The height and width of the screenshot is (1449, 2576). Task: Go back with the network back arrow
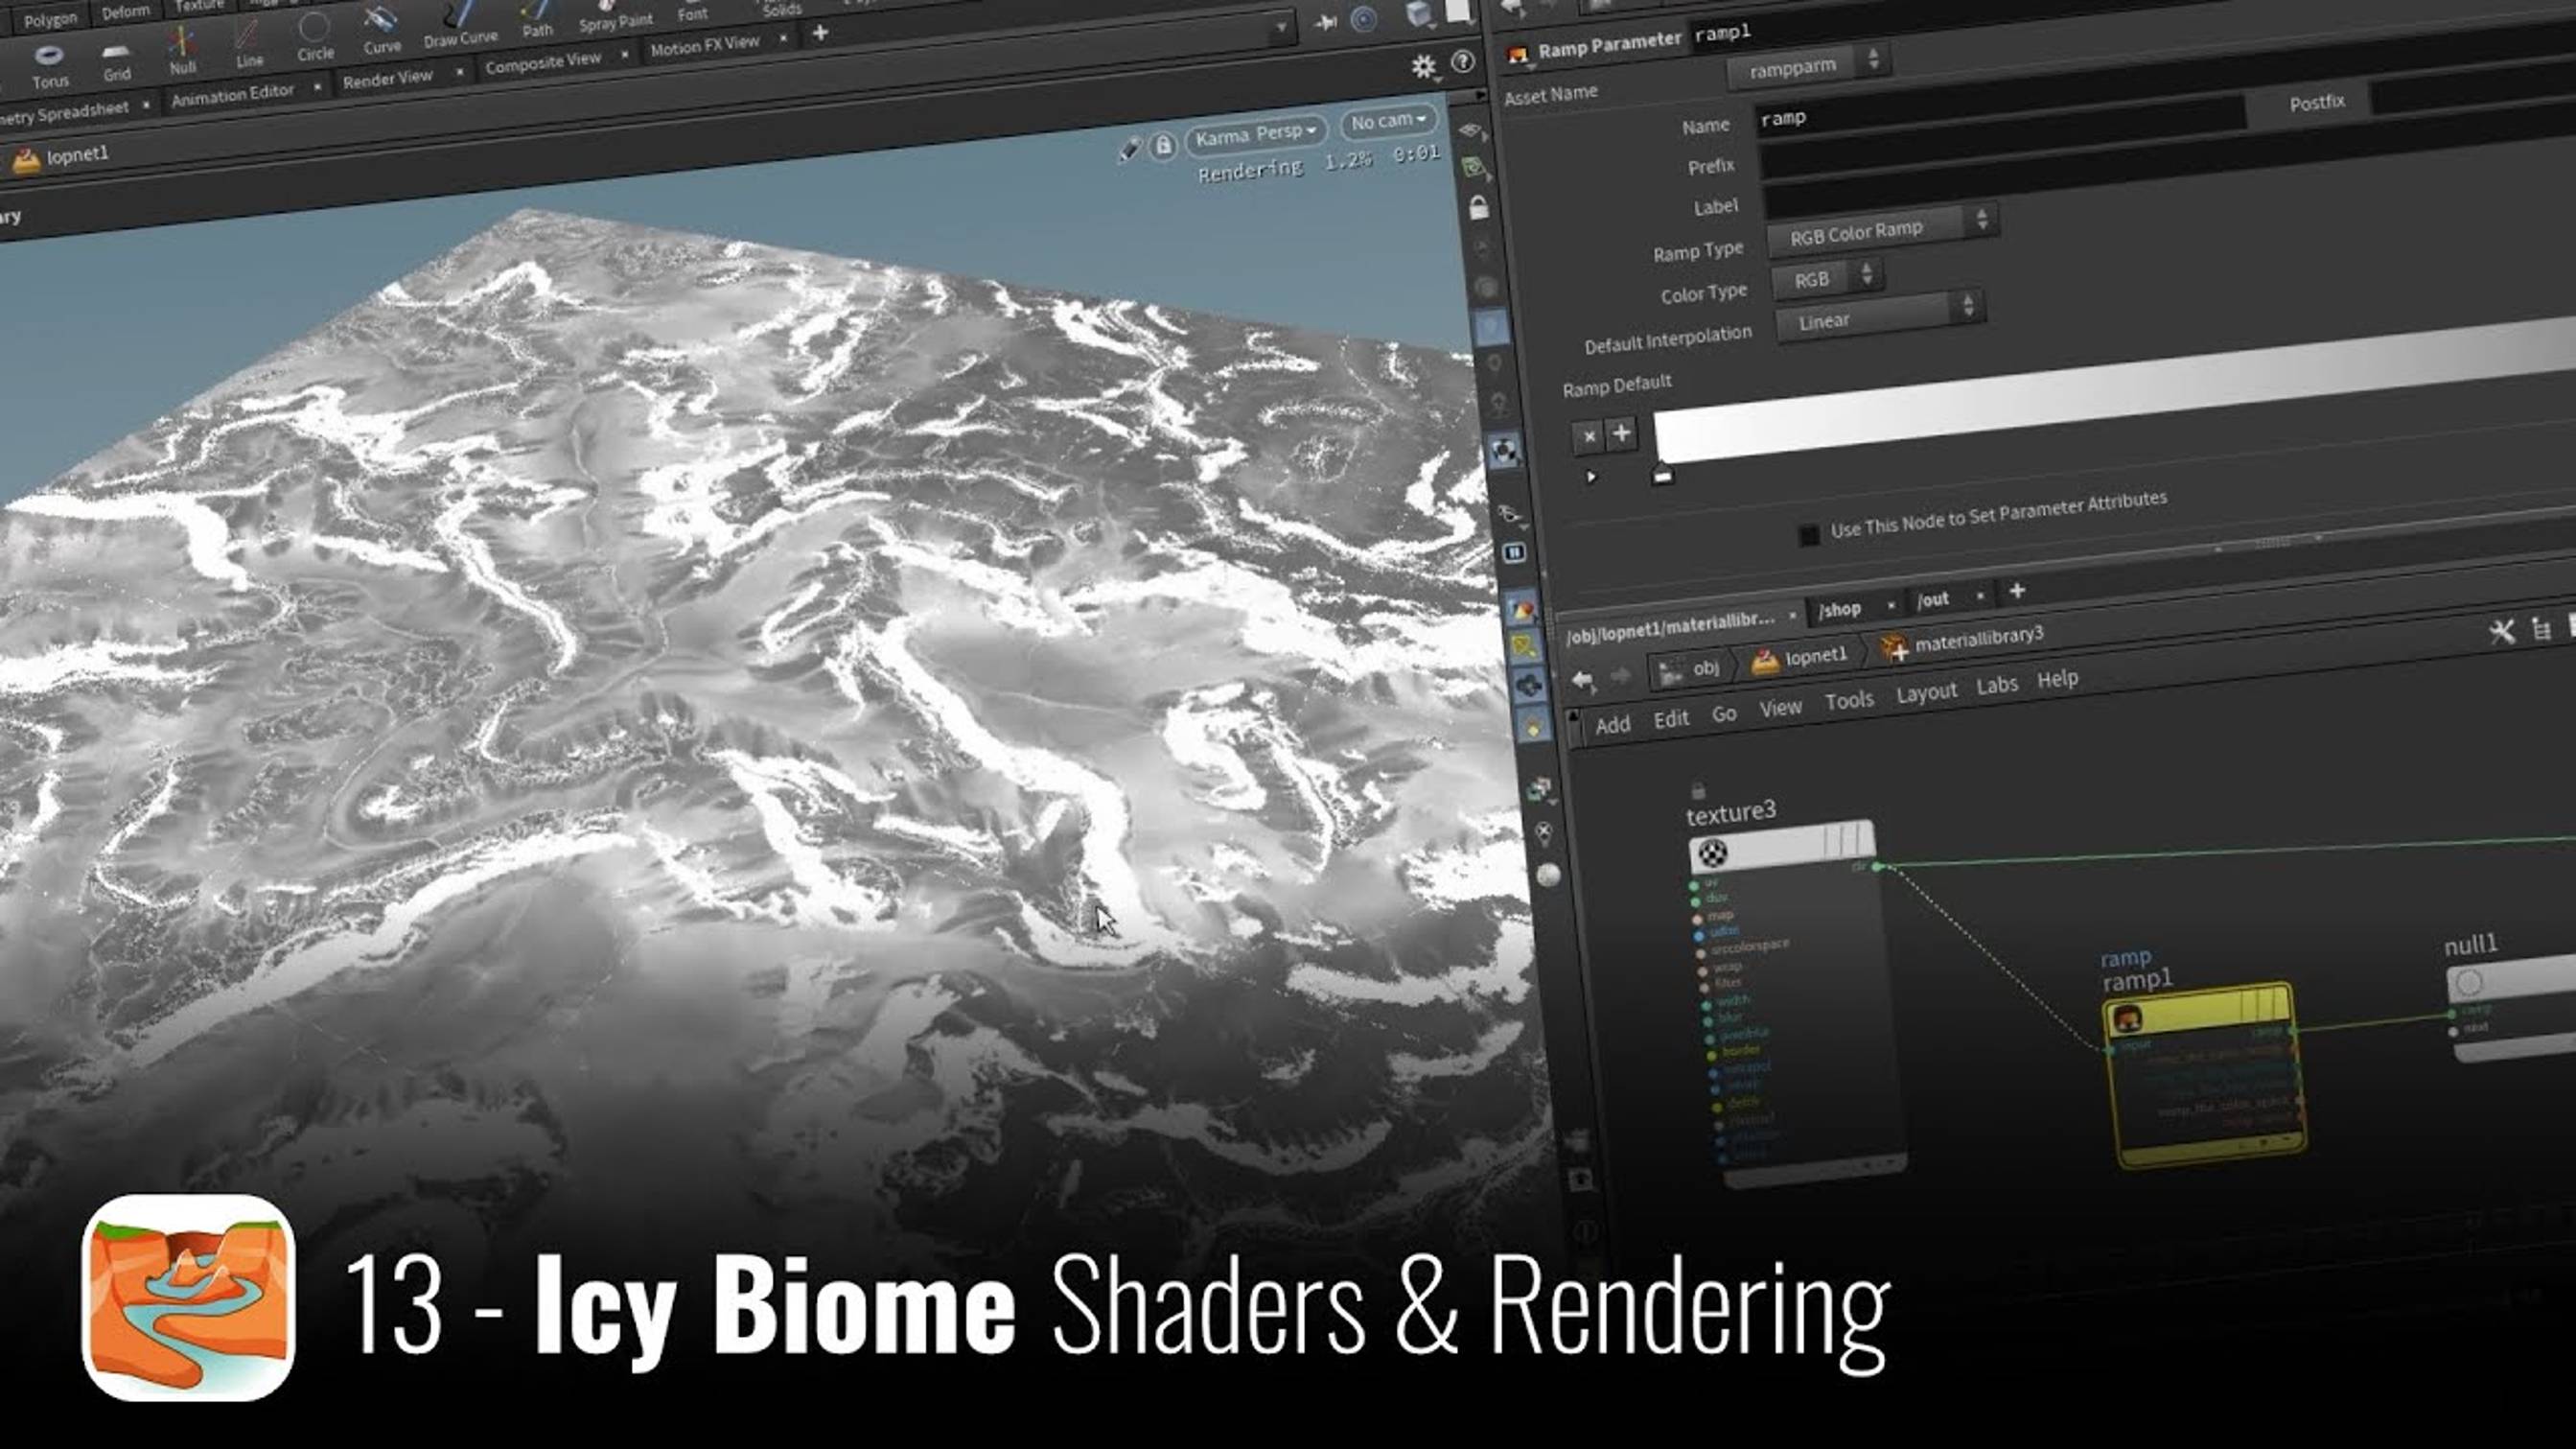(1582, 681)
